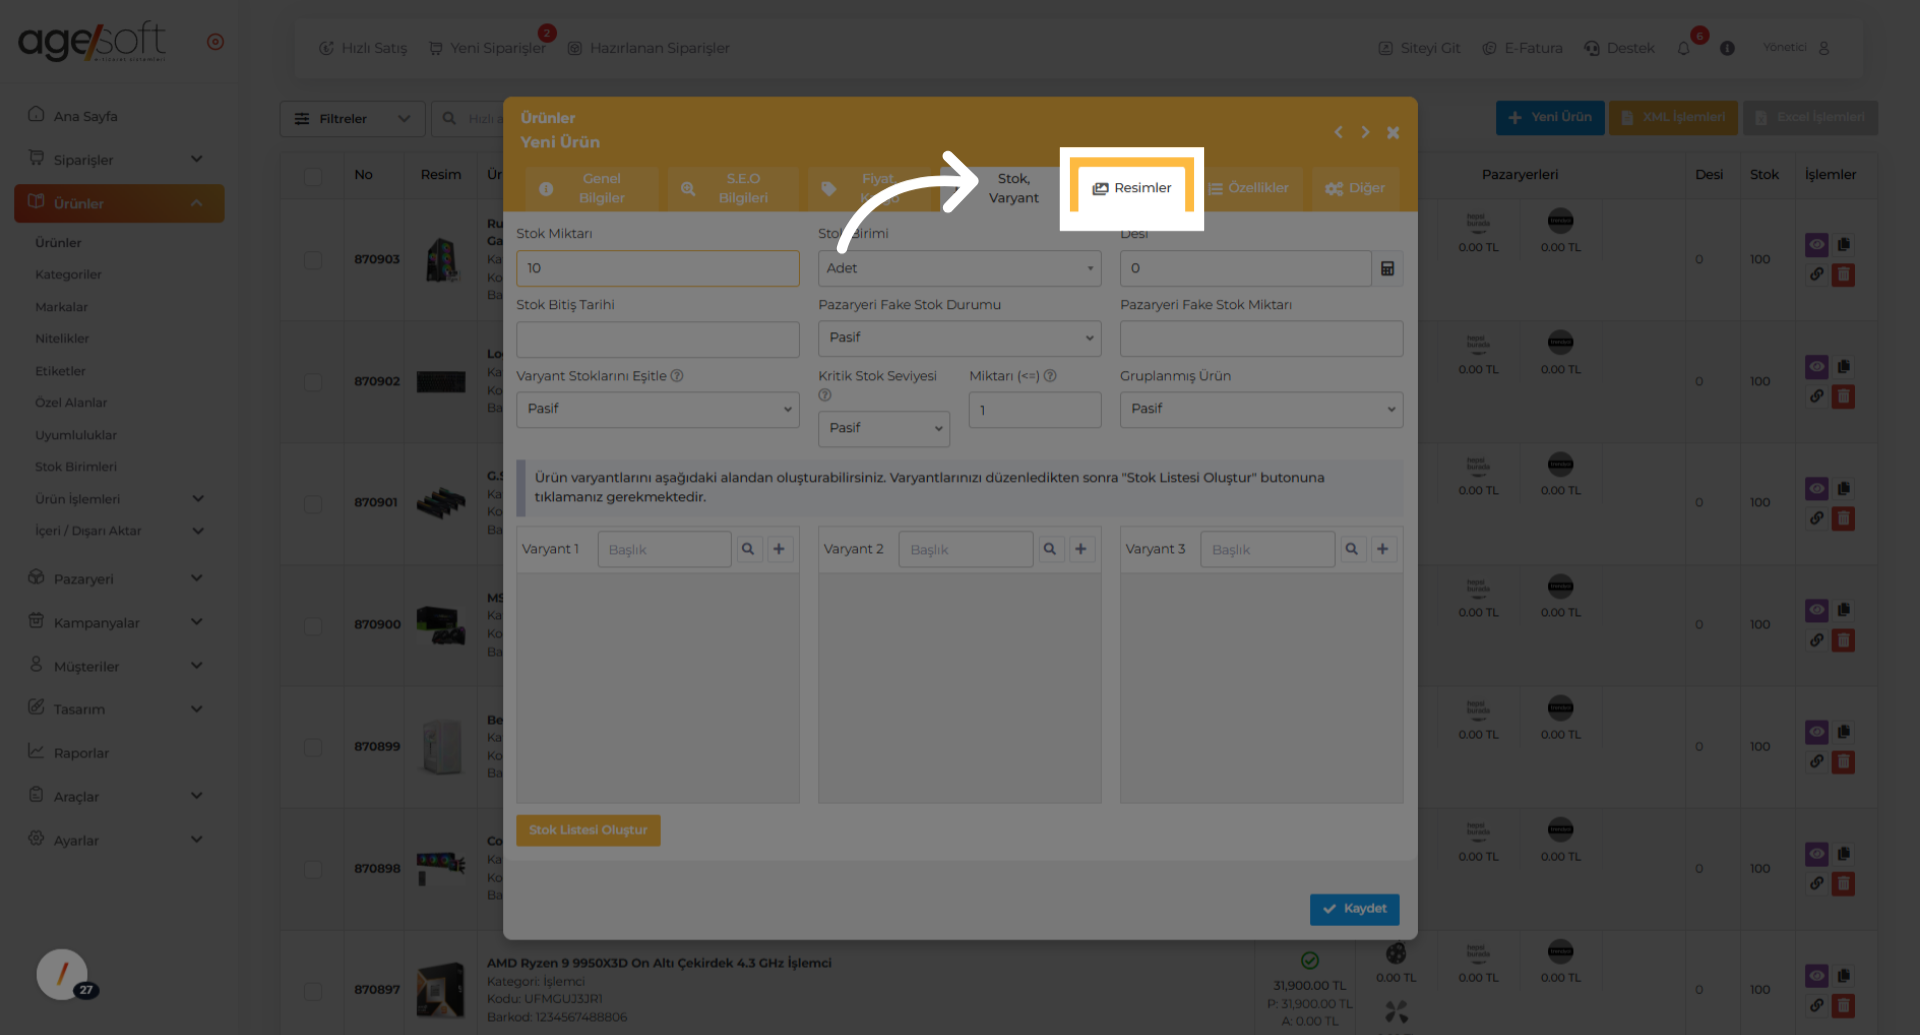Open Hazırlanan Siparişler link

click(x=648, y=48)
